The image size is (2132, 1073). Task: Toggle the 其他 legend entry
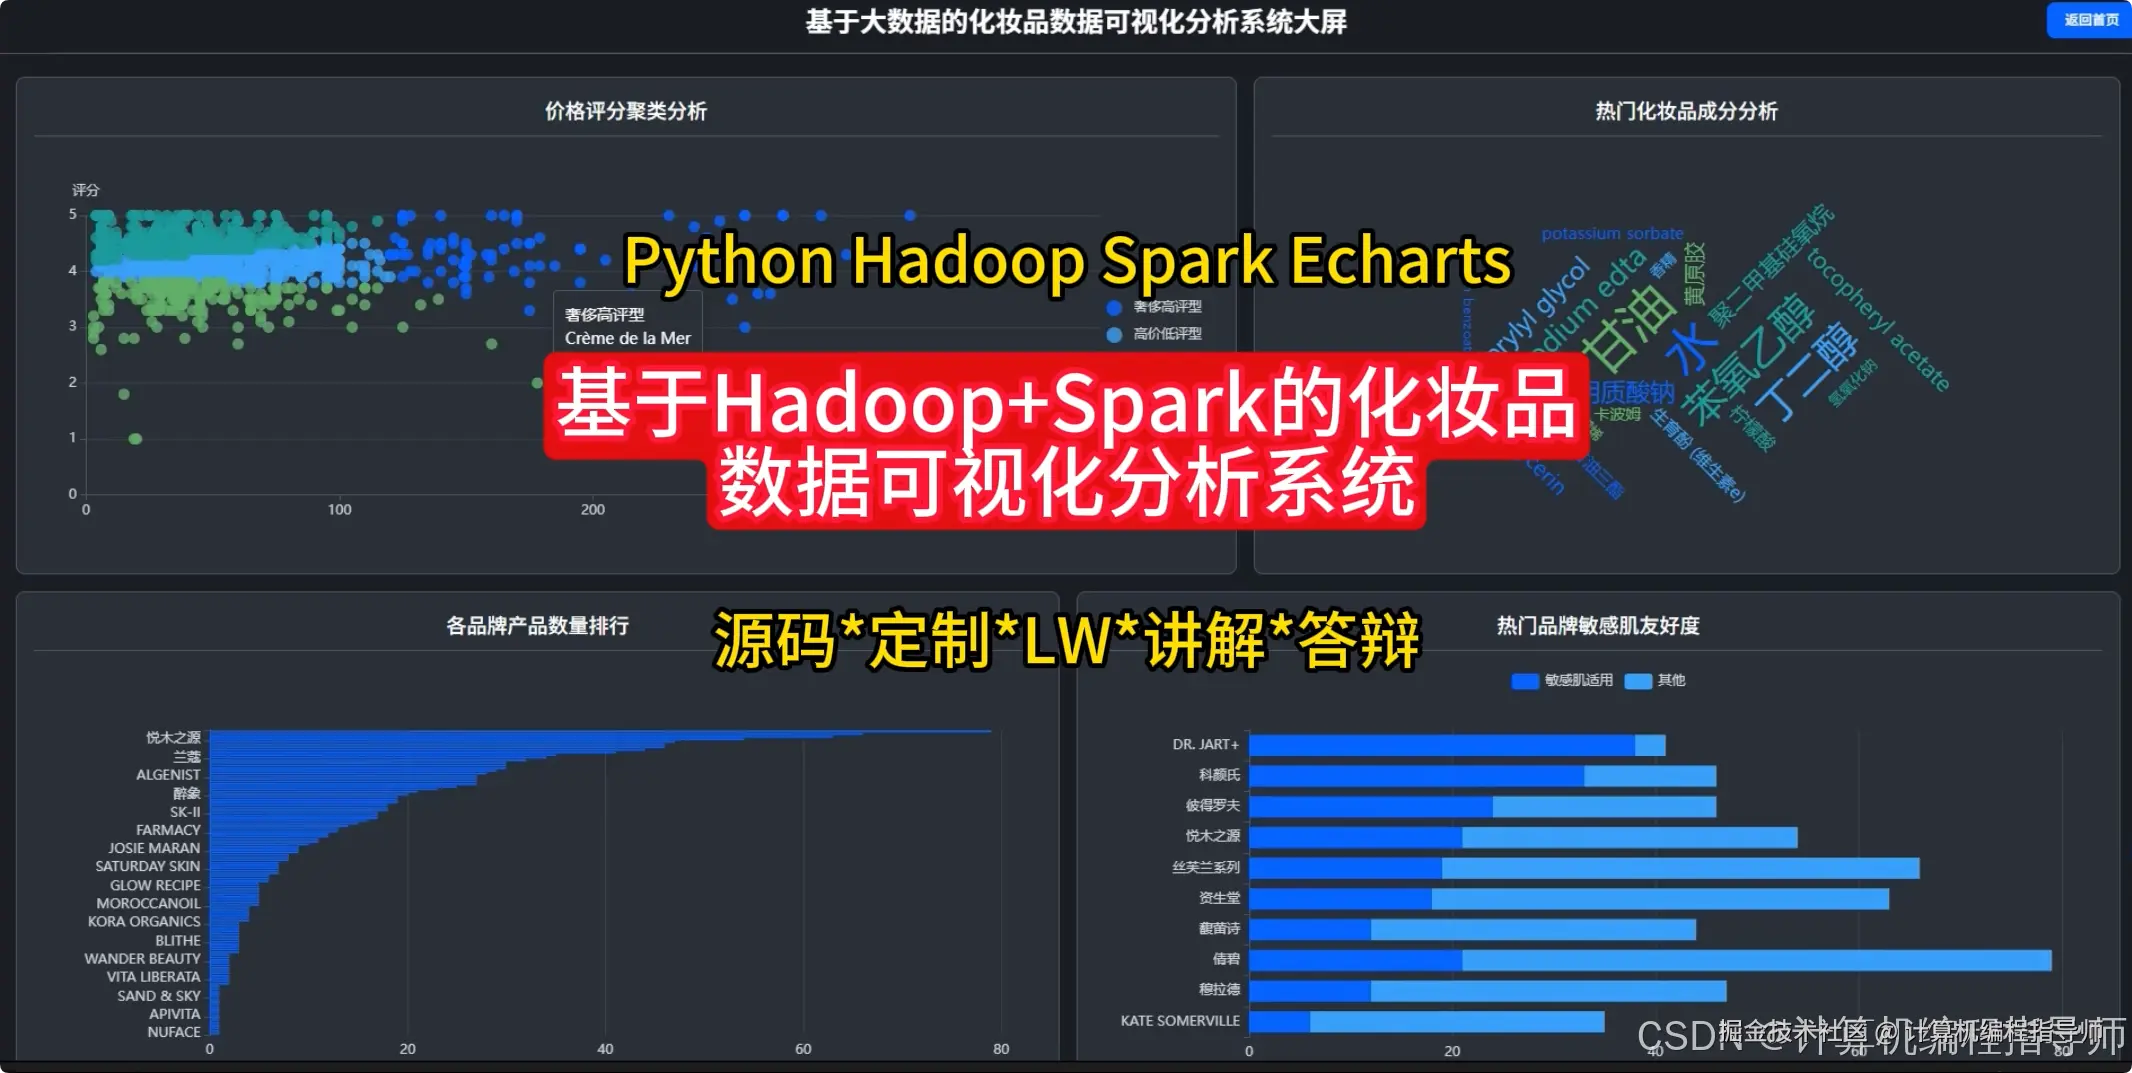(x=1655, y=680)
